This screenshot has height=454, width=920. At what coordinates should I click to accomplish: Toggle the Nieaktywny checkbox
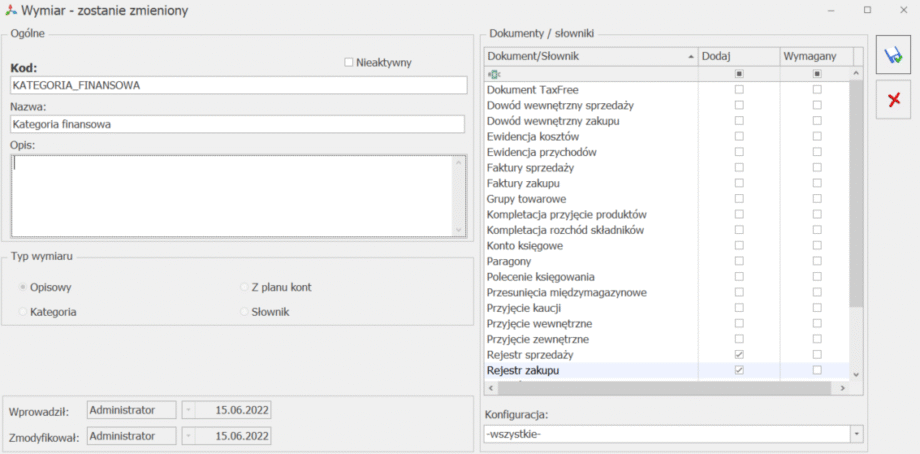[x=349, y=62]
